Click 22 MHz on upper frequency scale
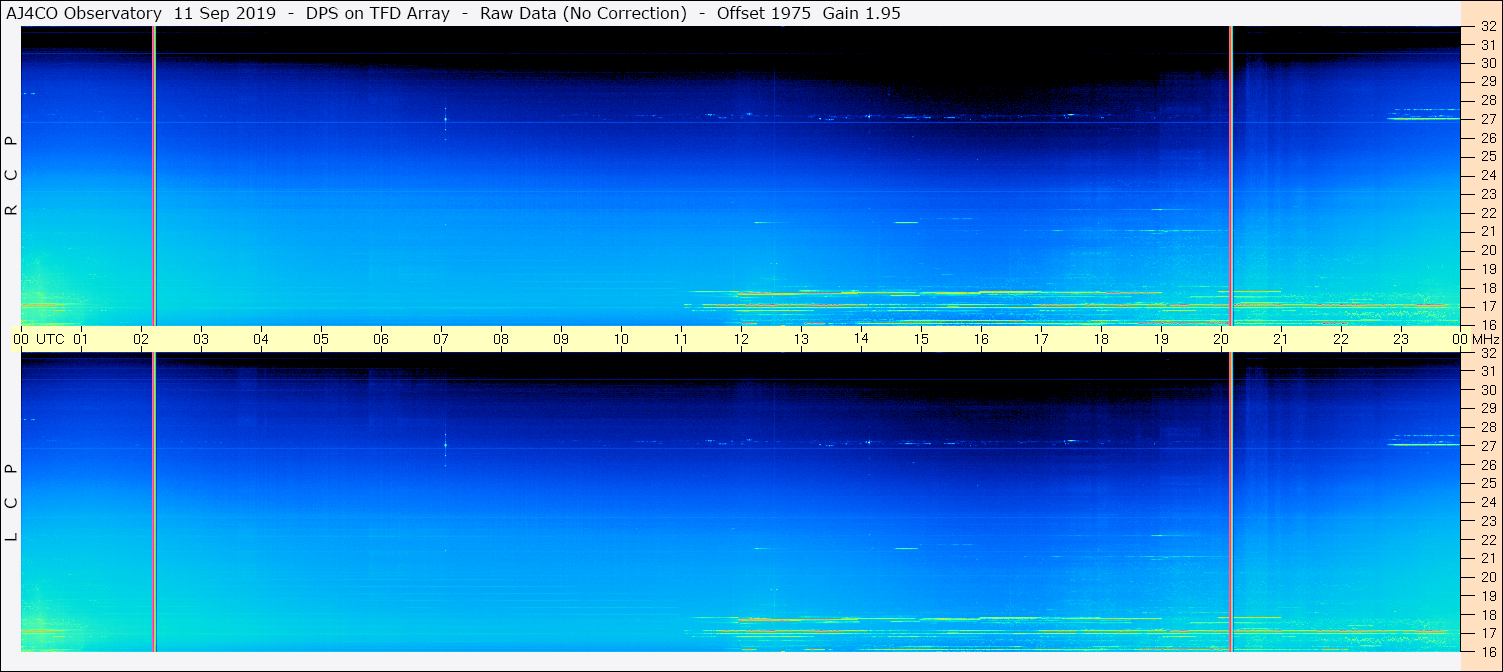Image resolution: width=1503 pixels, height=672 pixels. click(1488, 213)
